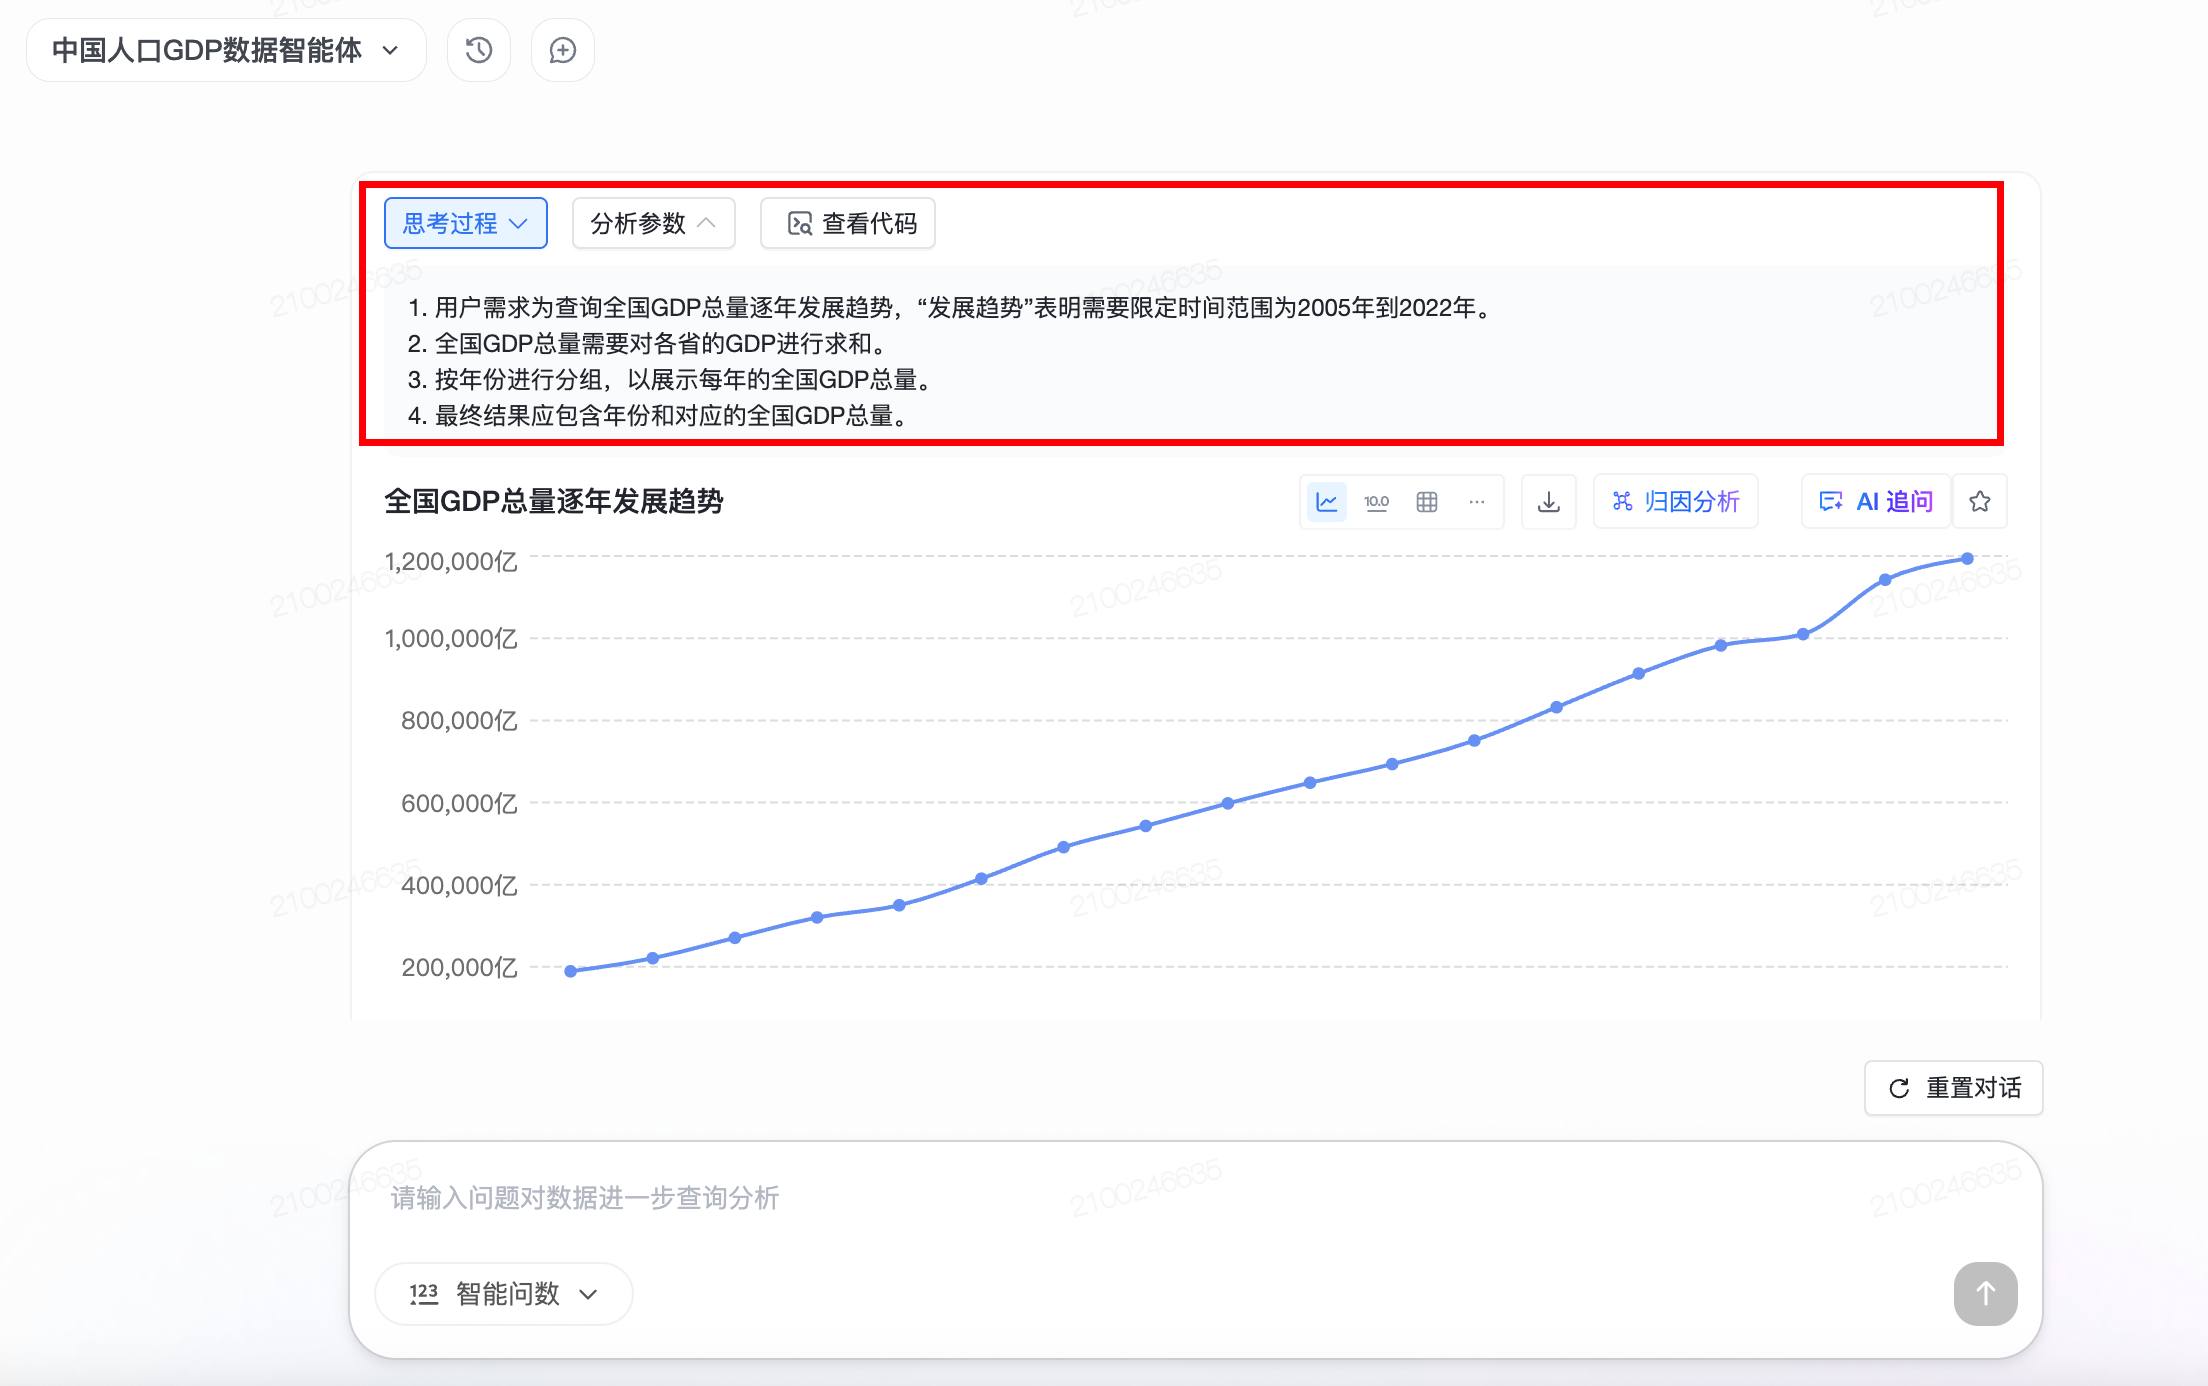
Task: Click reasoning step 2 about 各省的GDP进行求和
Action: (x=646, y=344)
